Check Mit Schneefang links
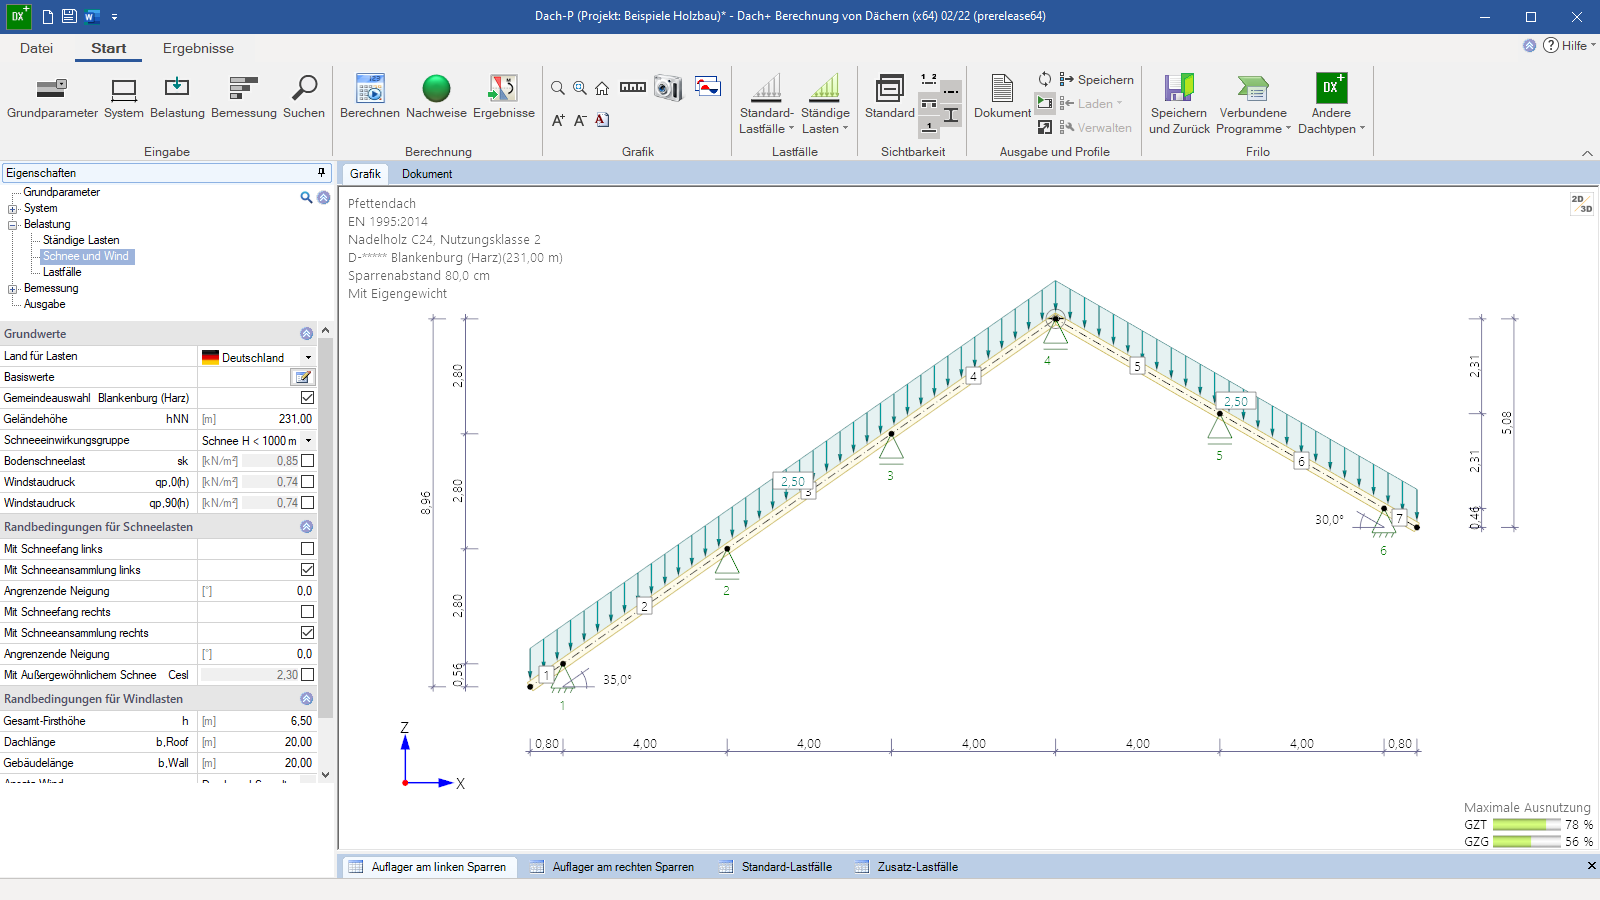This screenshot has width=1600, height=900. coord(307,549)
